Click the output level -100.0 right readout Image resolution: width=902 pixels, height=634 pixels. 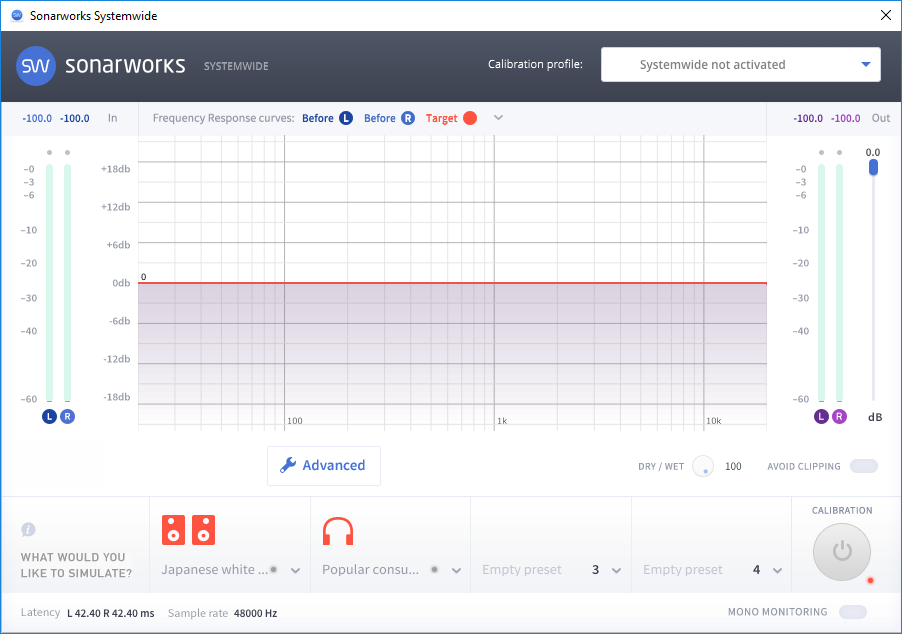(x=846, y=119)
